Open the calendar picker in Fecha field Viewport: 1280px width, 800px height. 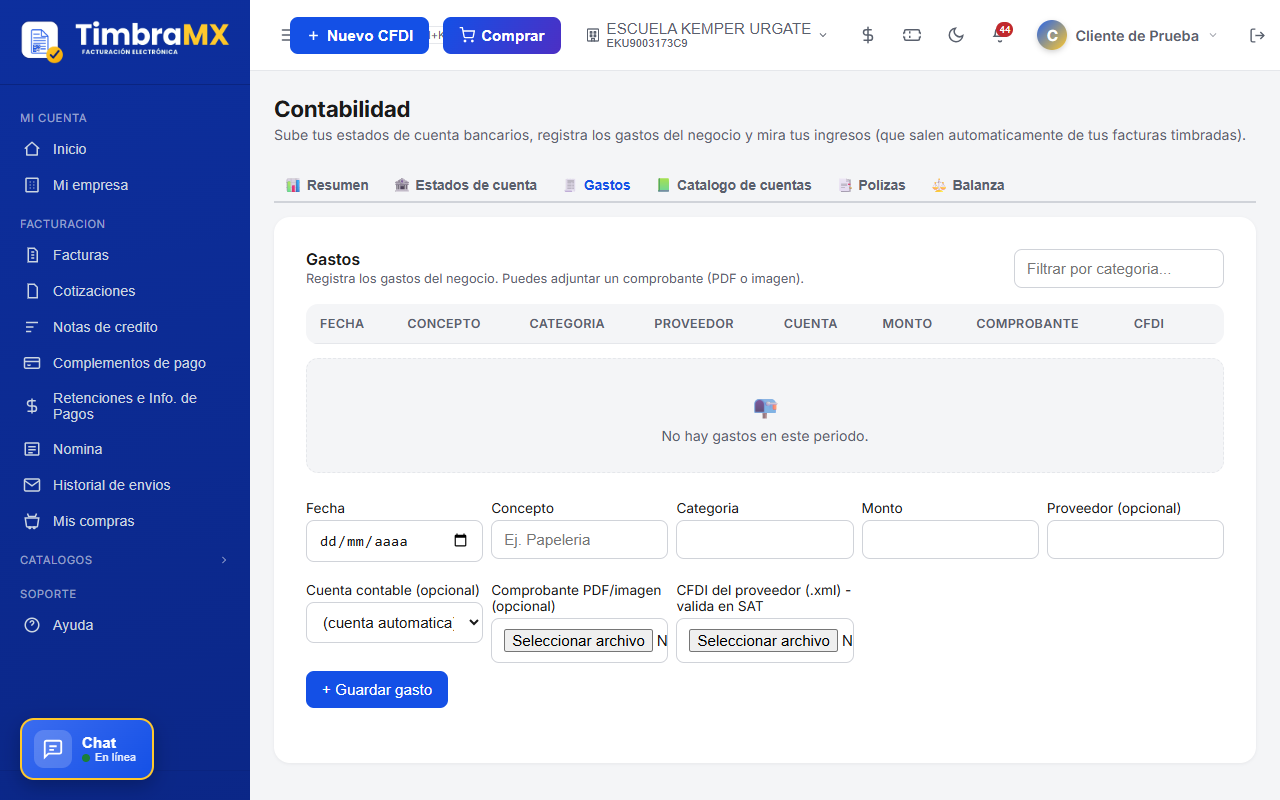click(460, 541)
